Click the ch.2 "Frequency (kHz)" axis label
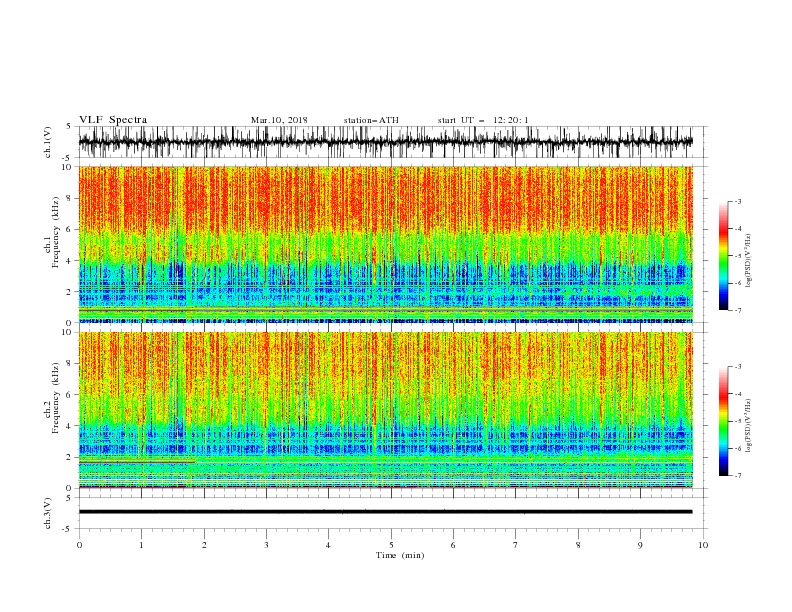This screenshot has width=792, height=612. point(56,398)
